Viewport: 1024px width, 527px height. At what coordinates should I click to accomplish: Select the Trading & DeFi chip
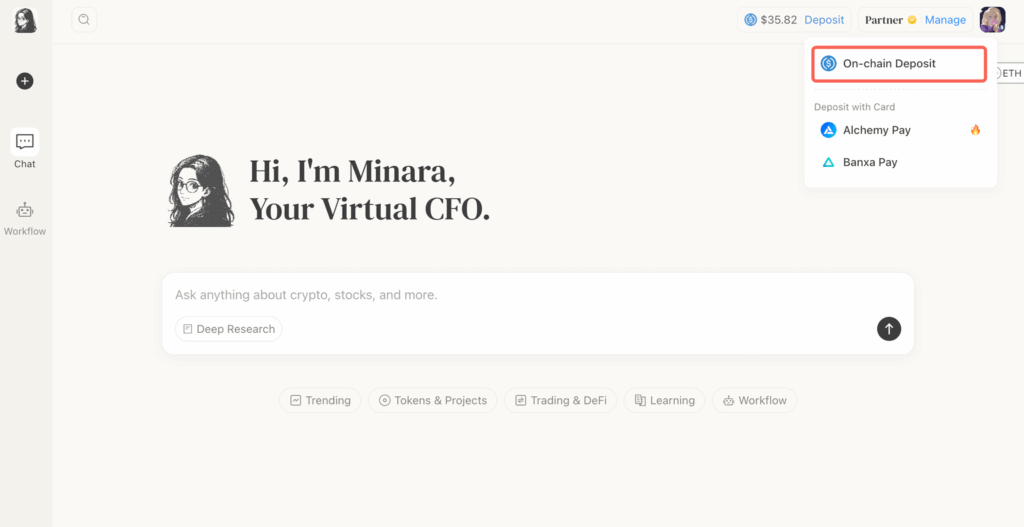coord(560,400)
